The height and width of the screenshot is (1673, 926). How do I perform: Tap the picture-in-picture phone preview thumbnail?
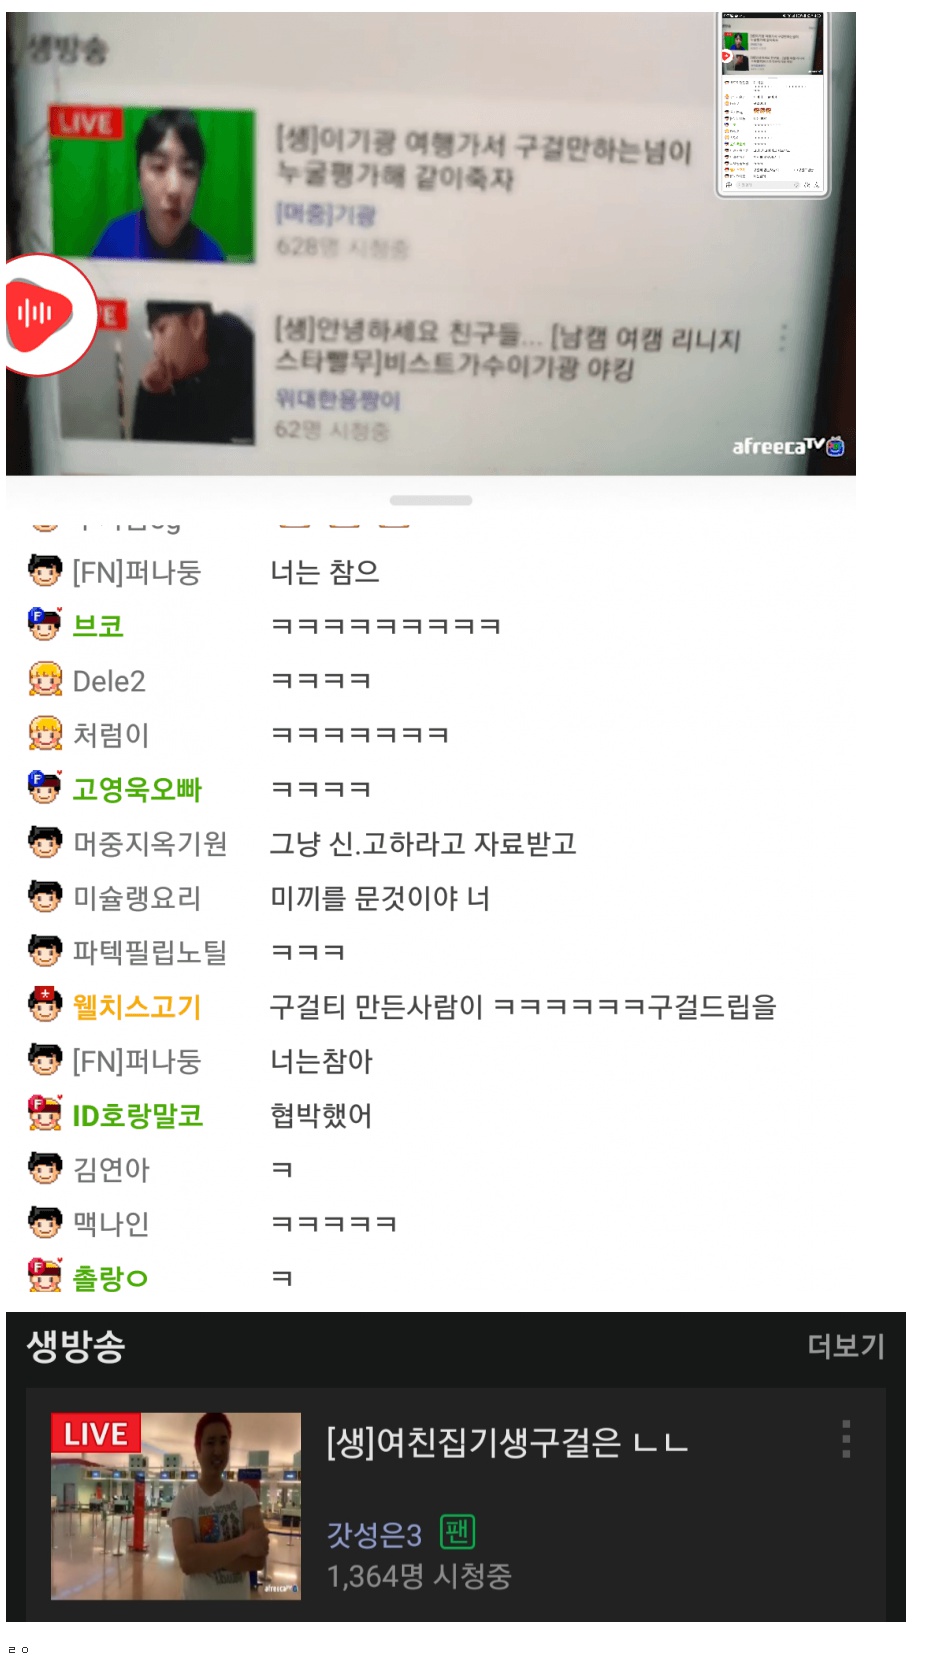point(772,104)
